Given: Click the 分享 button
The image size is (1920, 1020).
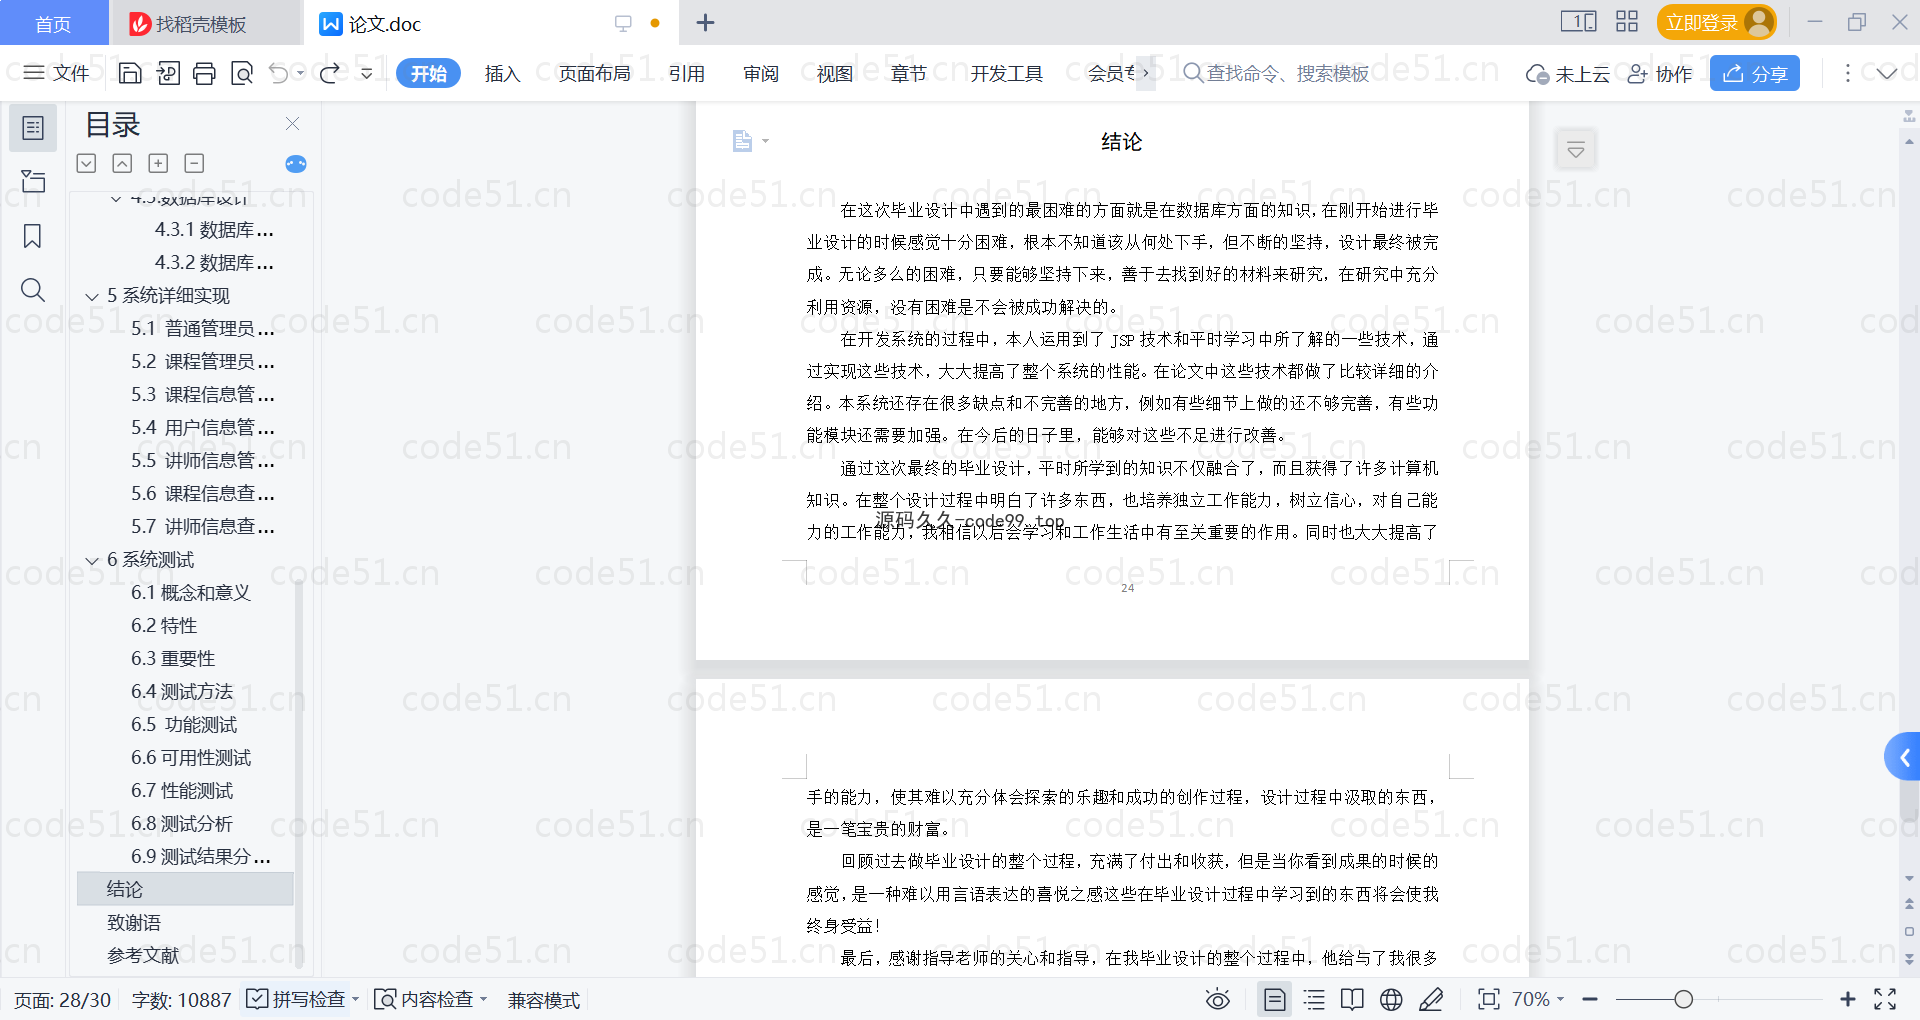Looking at the screenshot, I should (1755, 73).
